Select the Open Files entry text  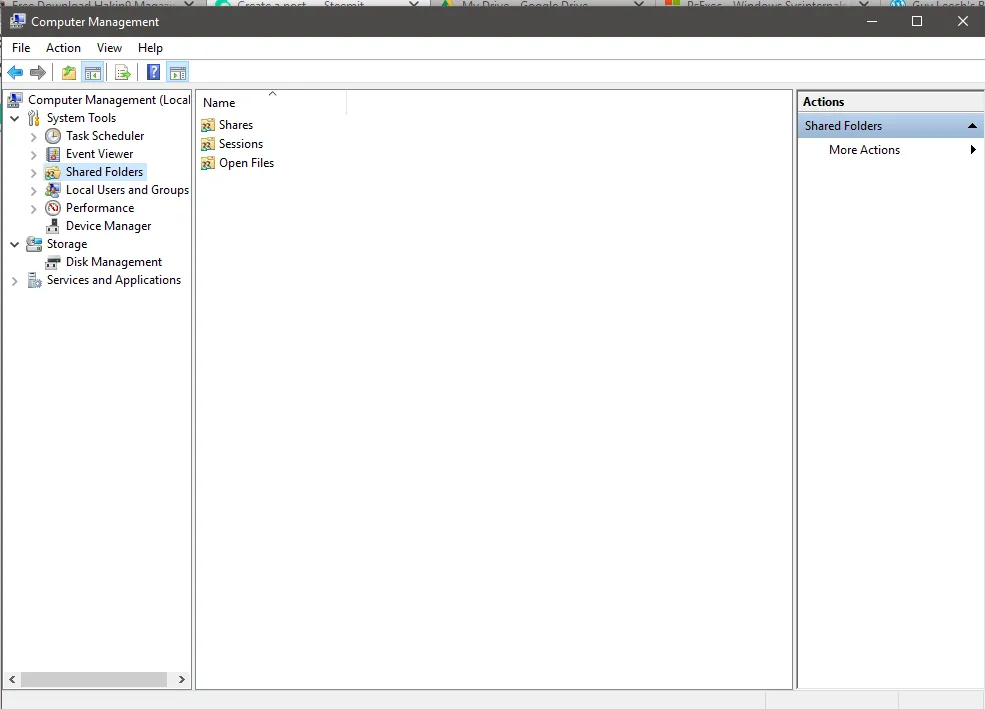tap(246, 163)
